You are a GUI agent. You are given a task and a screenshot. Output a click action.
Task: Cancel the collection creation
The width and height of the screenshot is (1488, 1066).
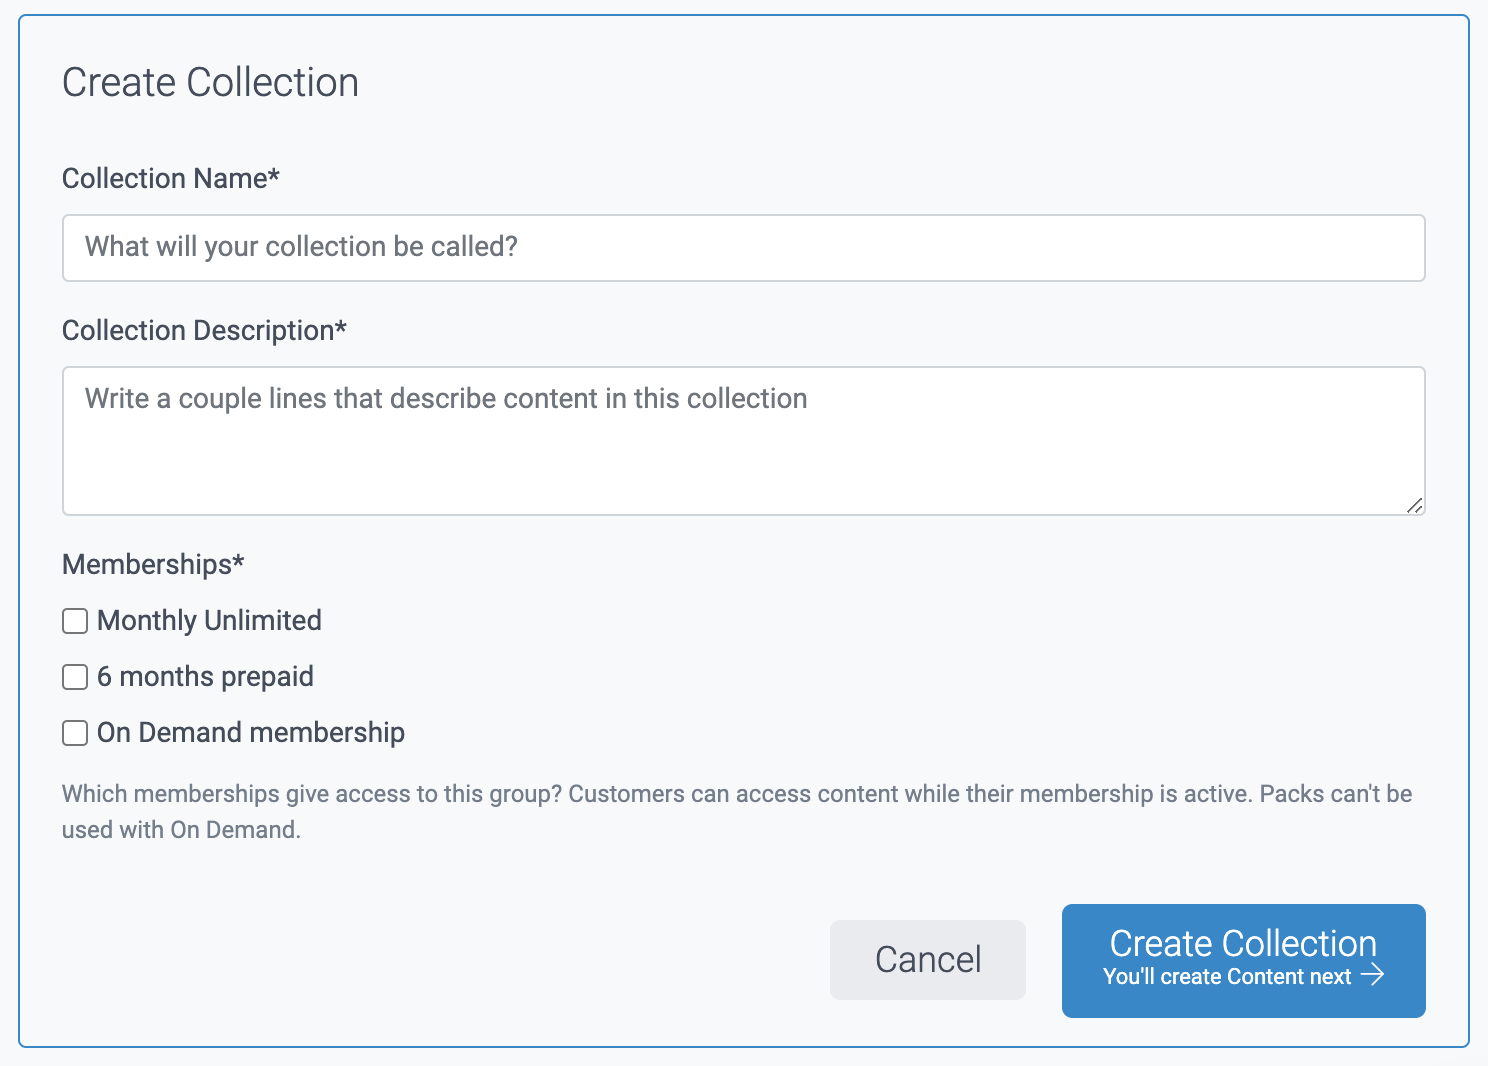[927, 959]
